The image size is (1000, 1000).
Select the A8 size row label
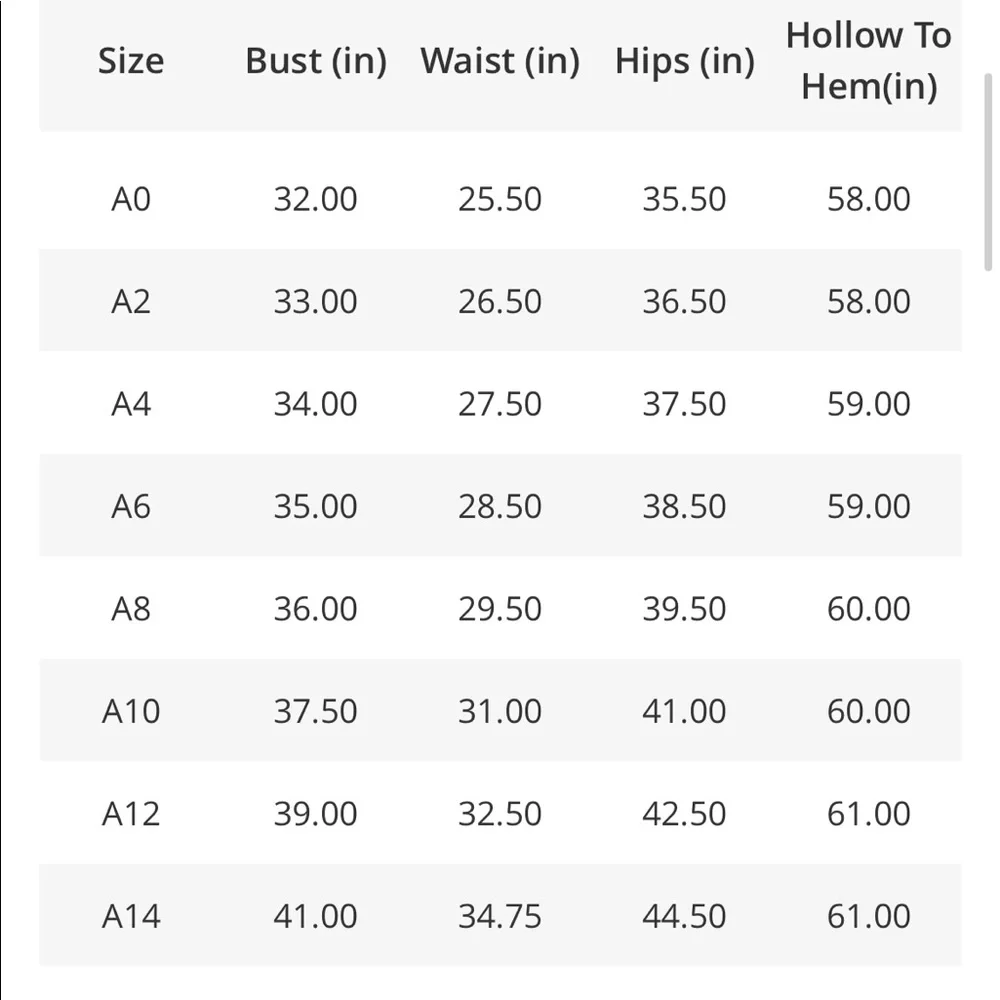click(x=130, y=609)
